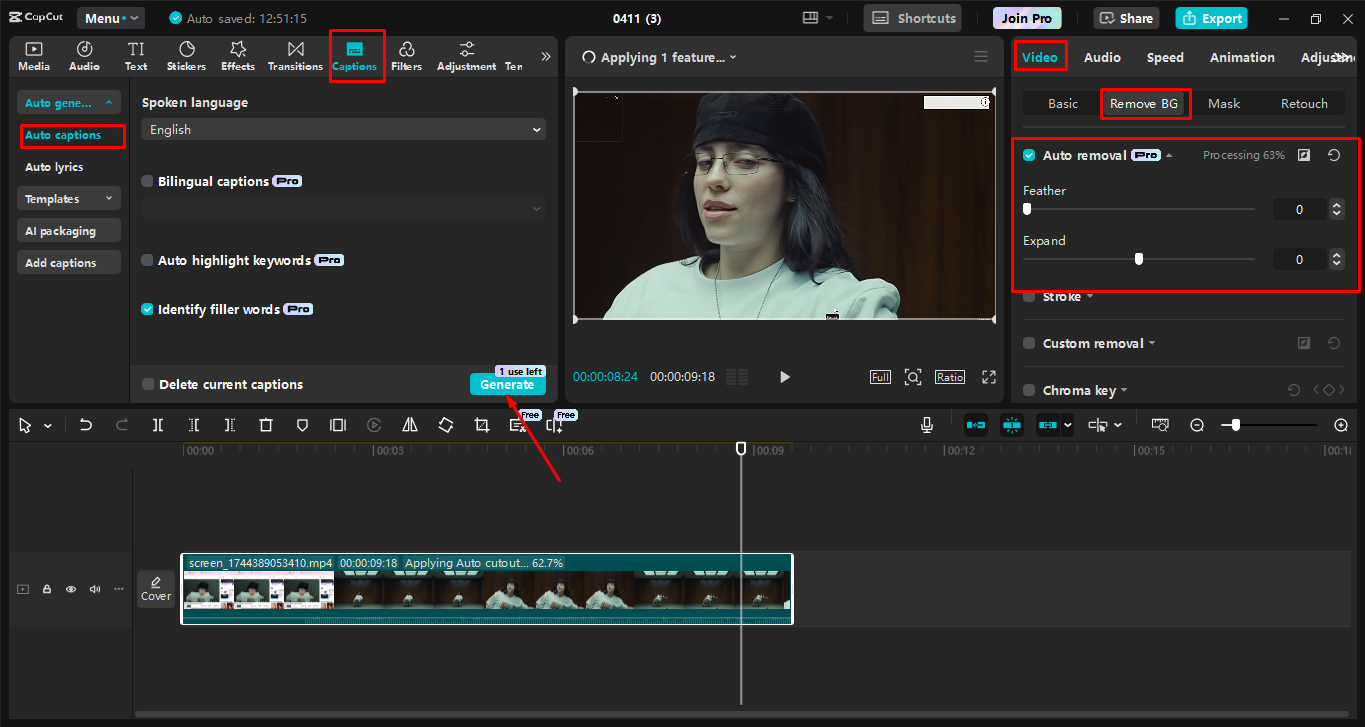This screenshot has width=1365, height=727.
Task: Uncheck the Auto removal checkbox
Action: click(x=1029, y=155)
